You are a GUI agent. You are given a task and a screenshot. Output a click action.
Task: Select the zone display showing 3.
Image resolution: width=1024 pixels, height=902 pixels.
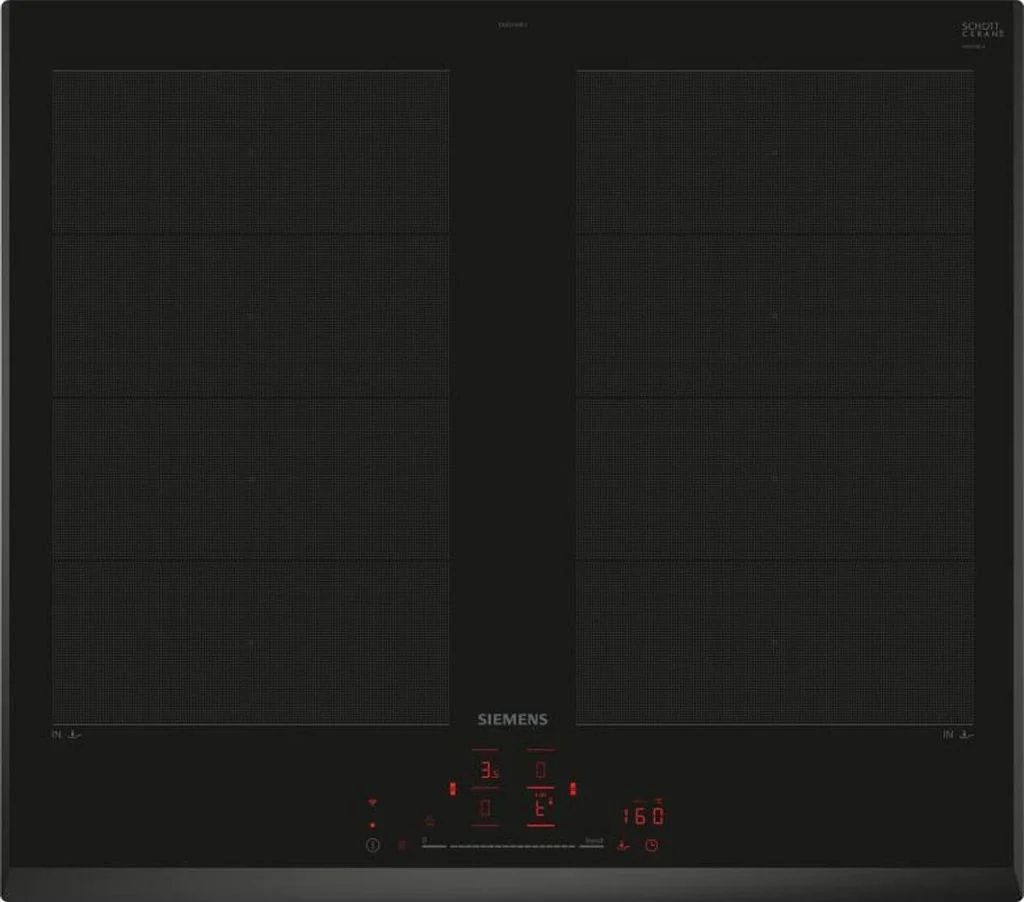coord(487,770)
